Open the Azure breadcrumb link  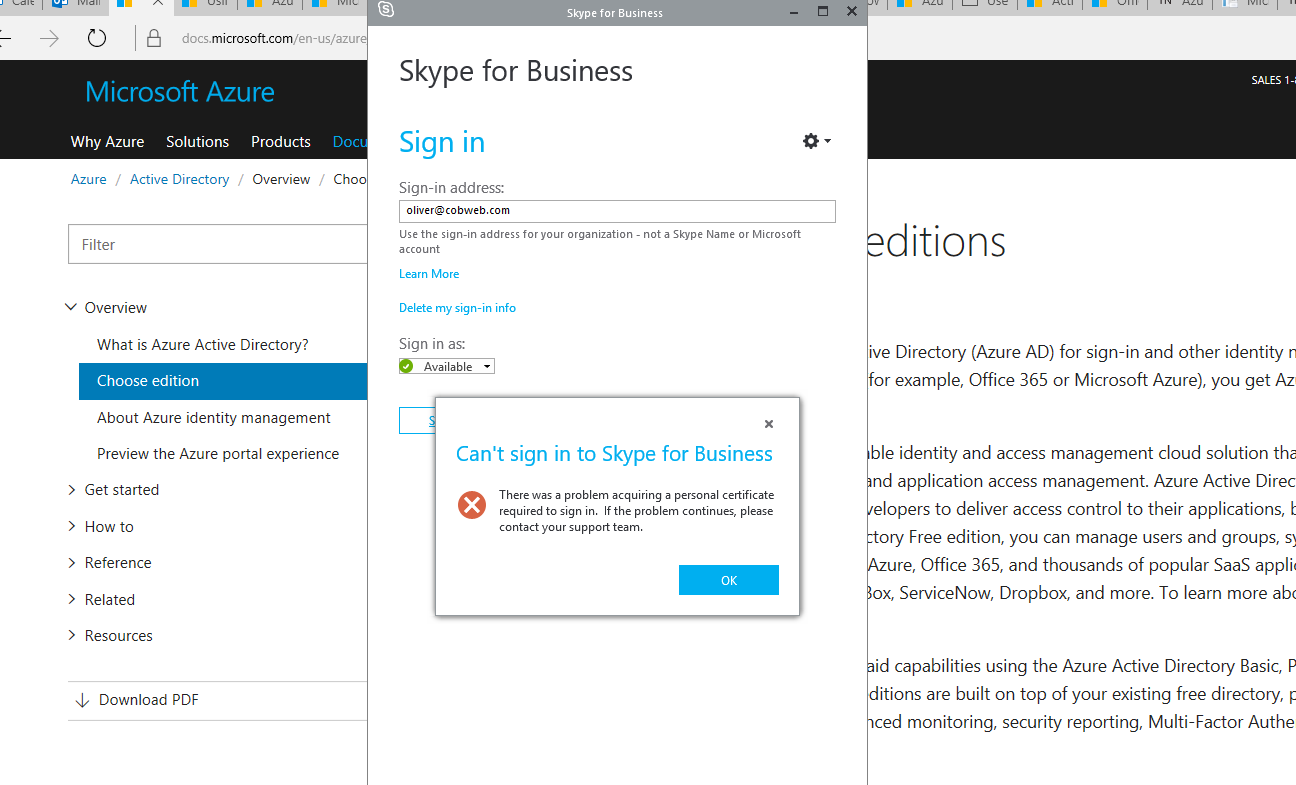click(88, 180)
